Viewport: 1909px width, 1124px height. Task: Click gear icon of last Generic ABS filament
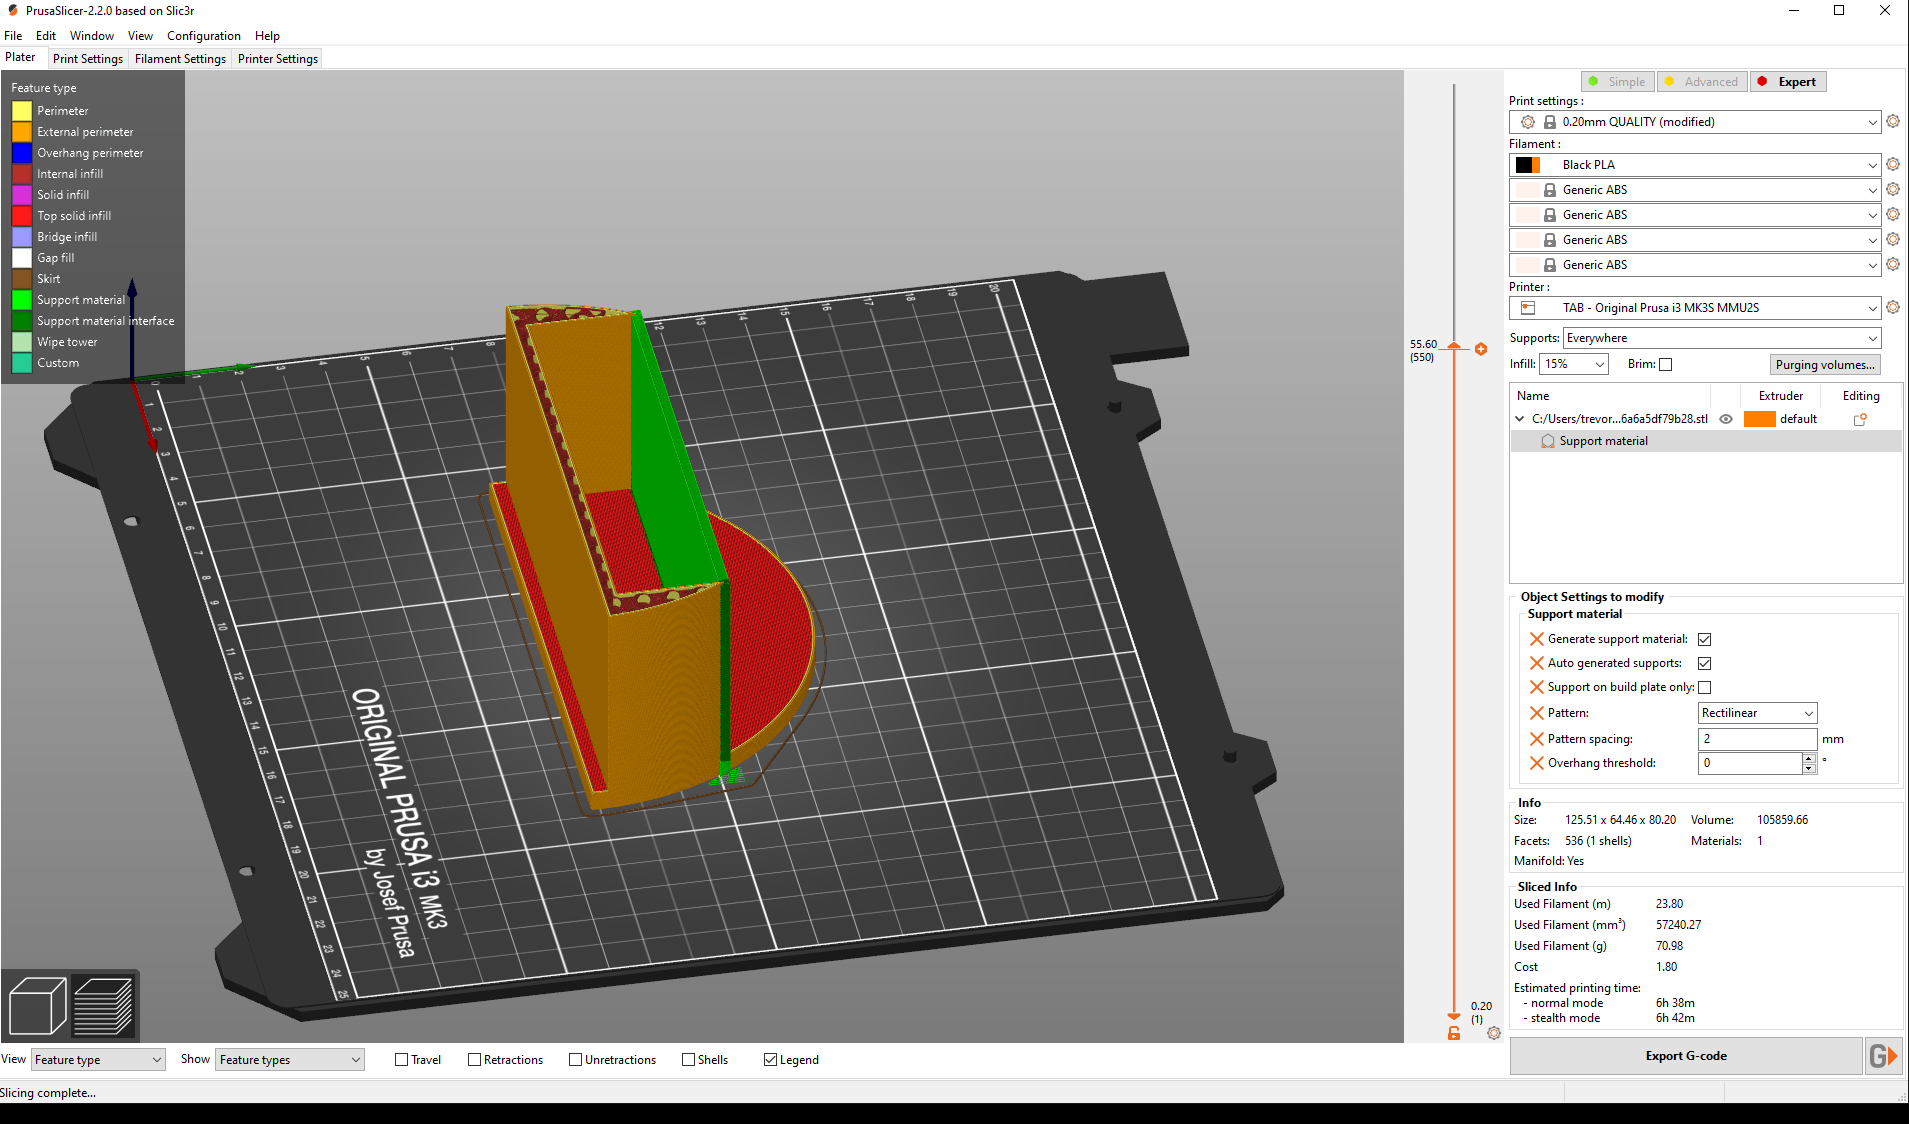[1892, 264]
